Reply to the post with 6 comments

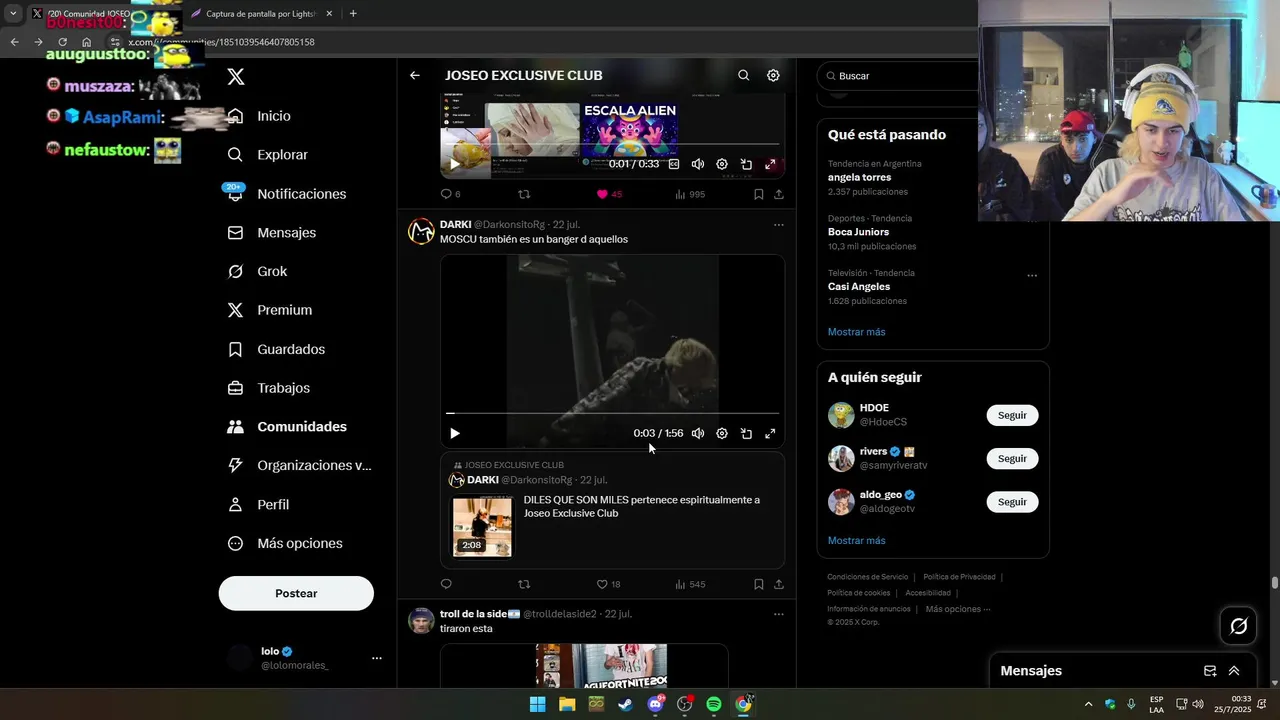tap(450, 194)
